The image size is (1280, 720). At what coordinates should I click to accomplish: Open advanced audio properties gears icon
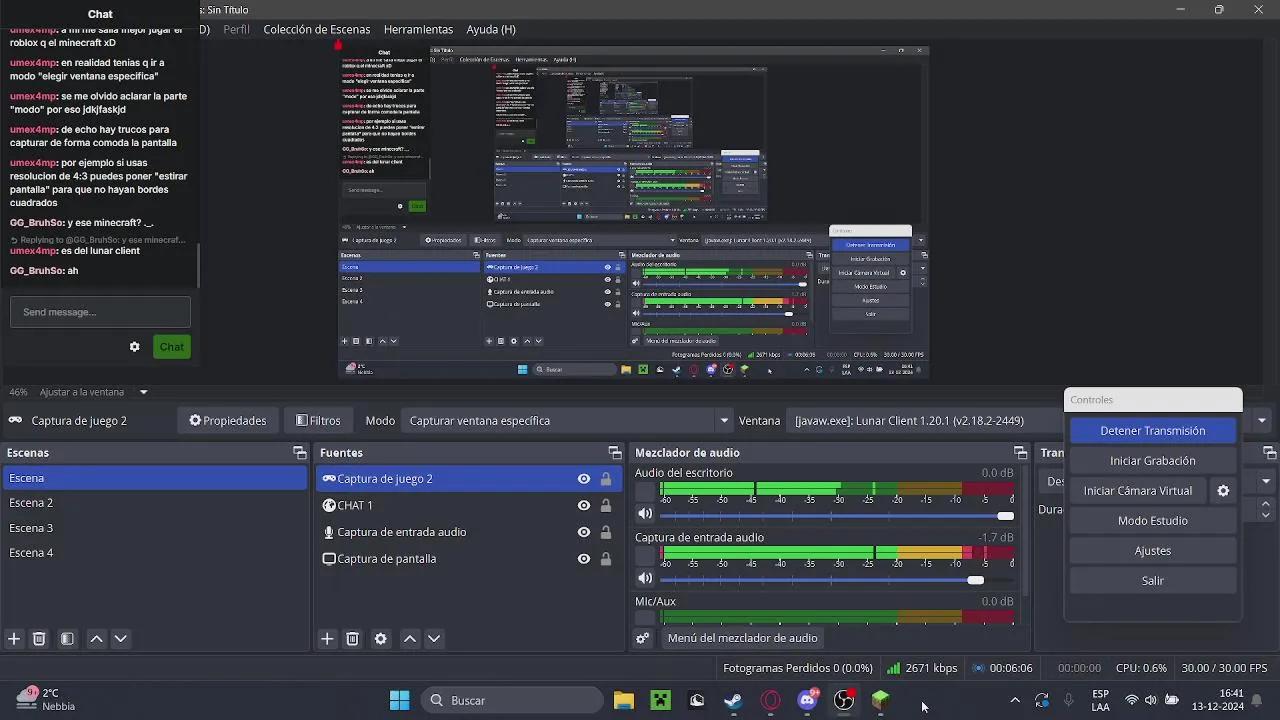pos(643,638)
